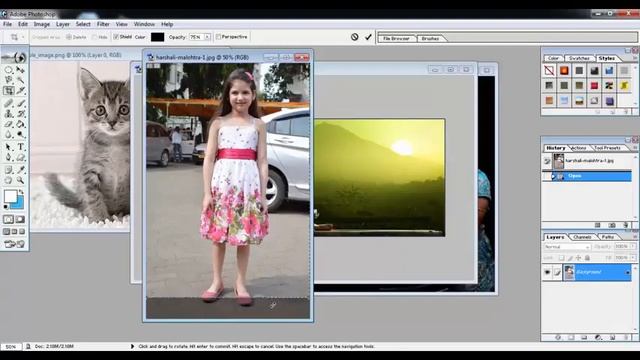Switch to the Swatches tab
This screenshot has width=640, height=360.
pos(579,58)
